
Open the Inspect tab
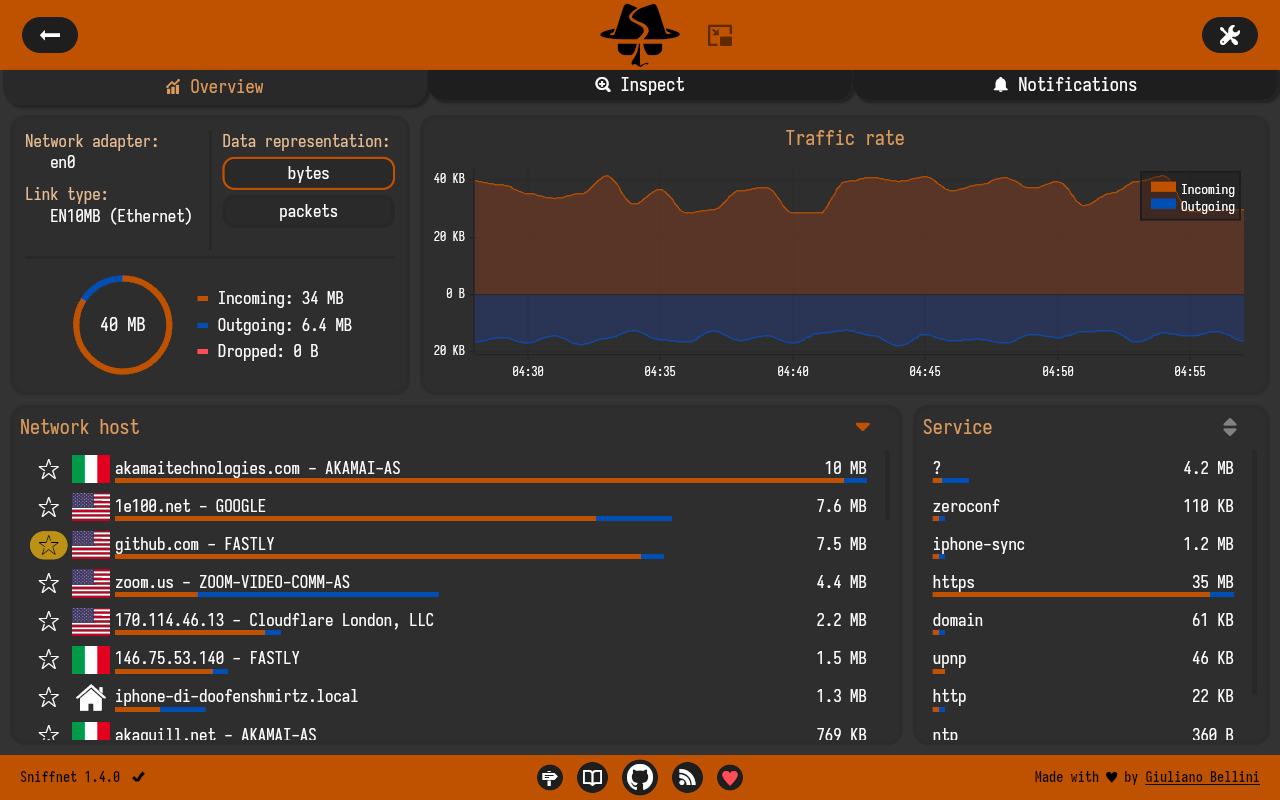coord(640,85)
